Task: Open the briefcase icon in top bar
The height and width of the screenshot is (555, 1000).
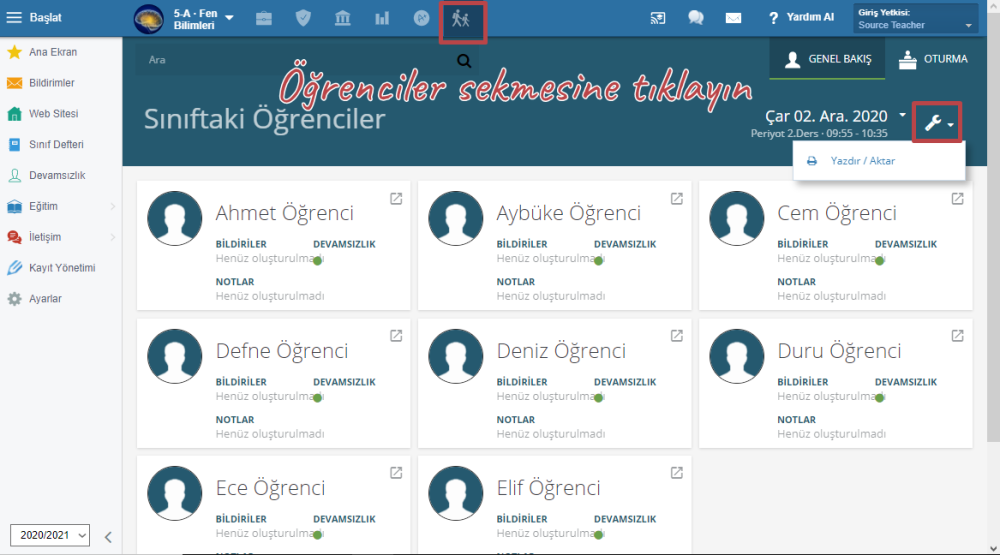Action: (x=264, y=18)
